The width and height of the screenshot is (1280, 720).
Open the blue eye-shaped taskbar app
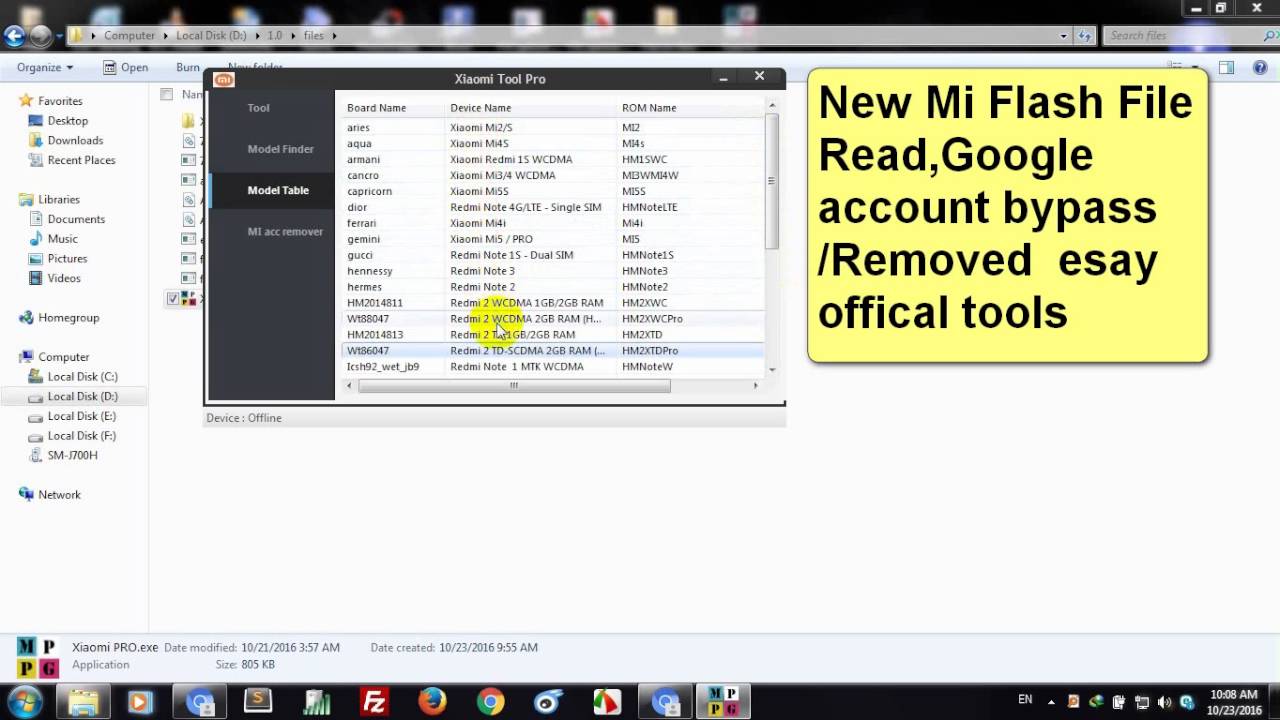tap(548, 702)
